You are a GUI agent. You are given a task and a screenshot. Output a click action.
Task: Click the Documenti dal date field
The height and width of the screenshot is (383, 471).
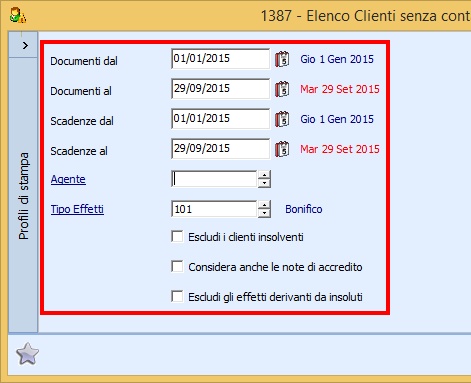pos(220,59)
